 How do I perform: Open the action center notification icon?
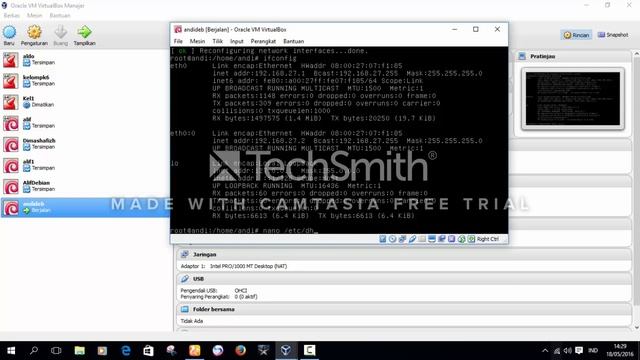[579, 351]
